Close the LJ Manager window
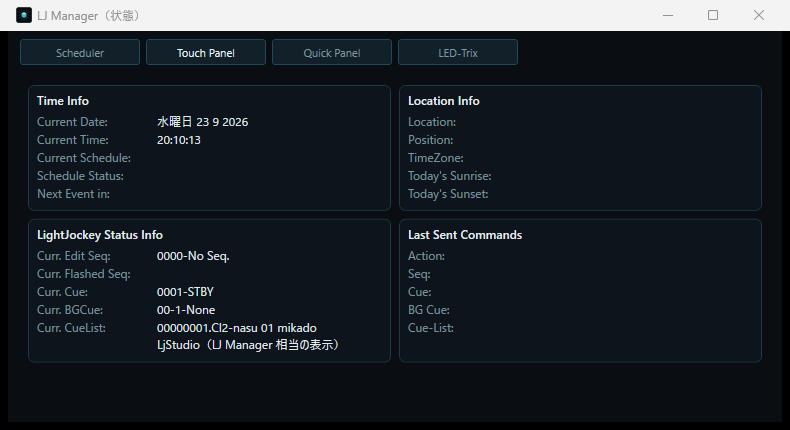The height and width of the screenshot is (430, 790). (759, 15)
